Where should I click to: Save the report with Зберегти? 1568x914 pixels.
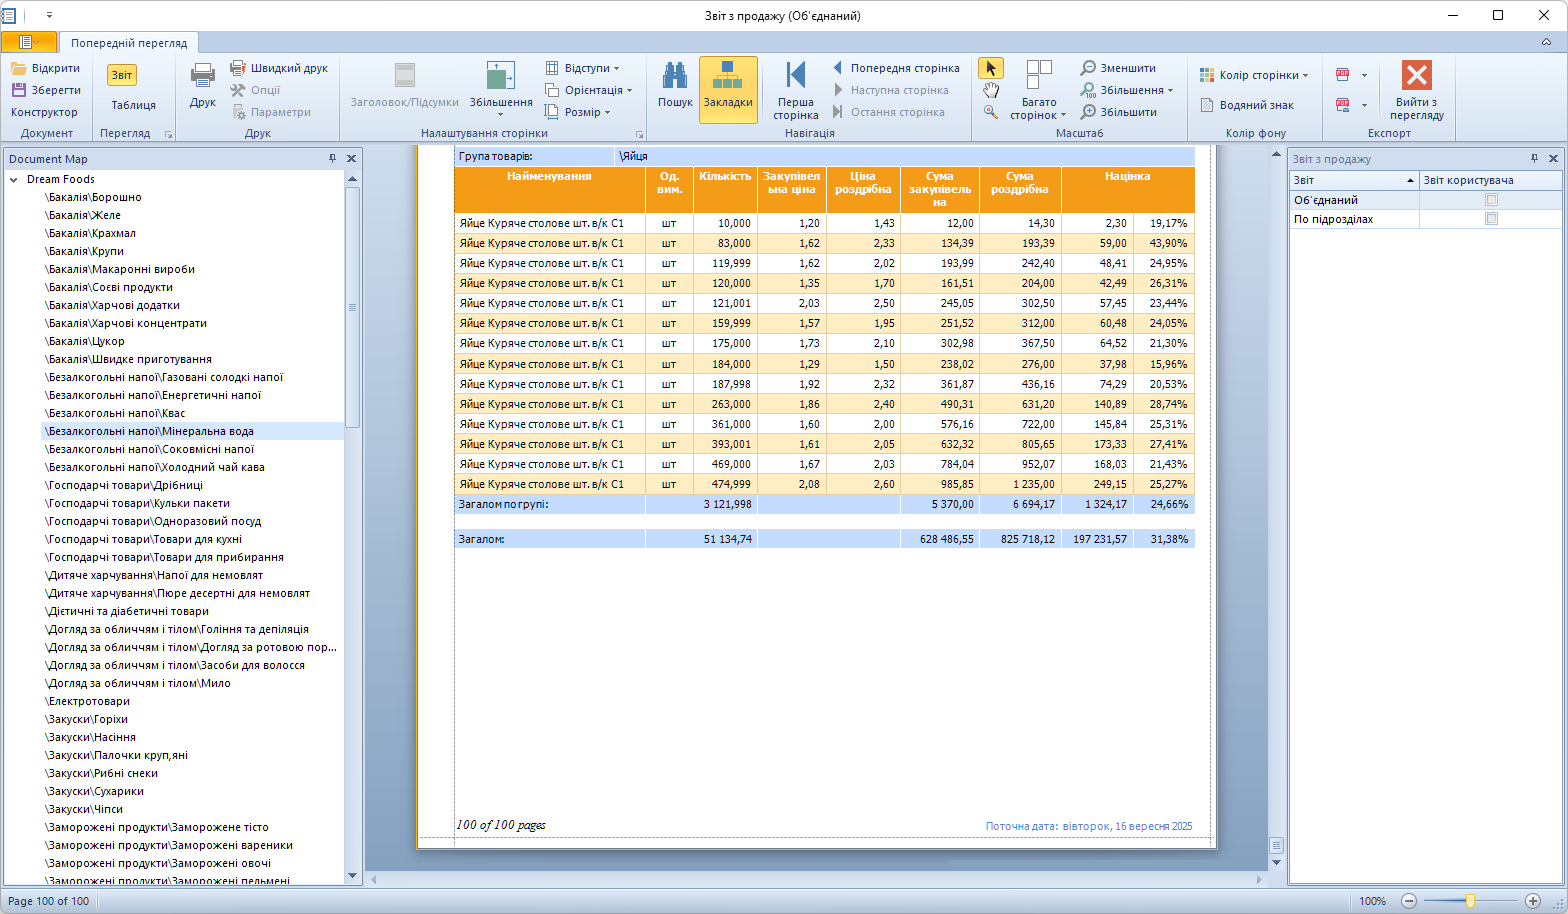(x=46, y=90)
